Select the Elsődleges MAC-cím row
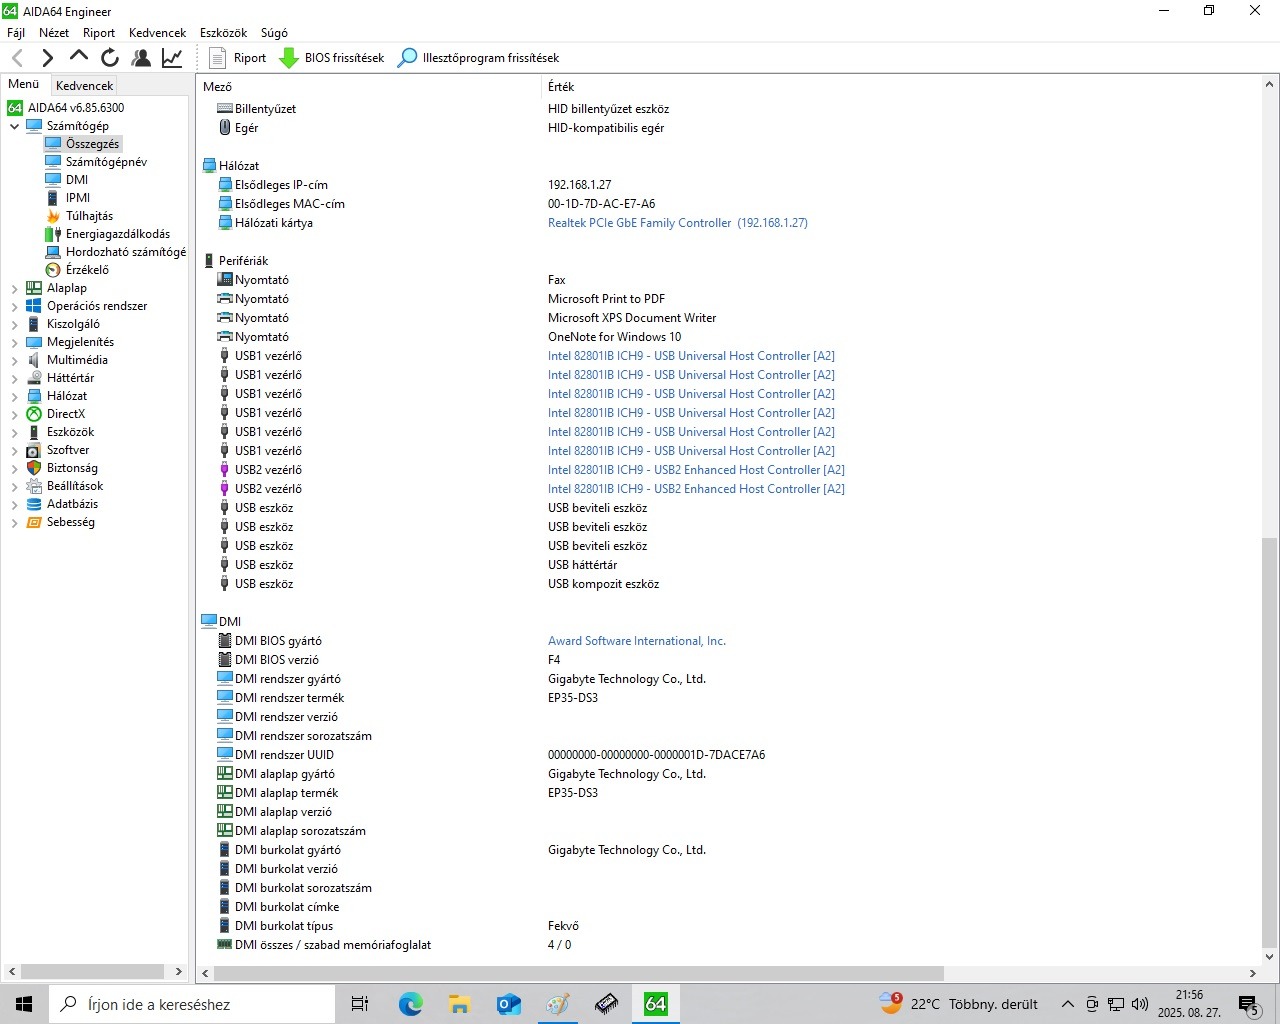This screenshot has height=1024, width=1280. pyautogui.click(x=728, y=204)
